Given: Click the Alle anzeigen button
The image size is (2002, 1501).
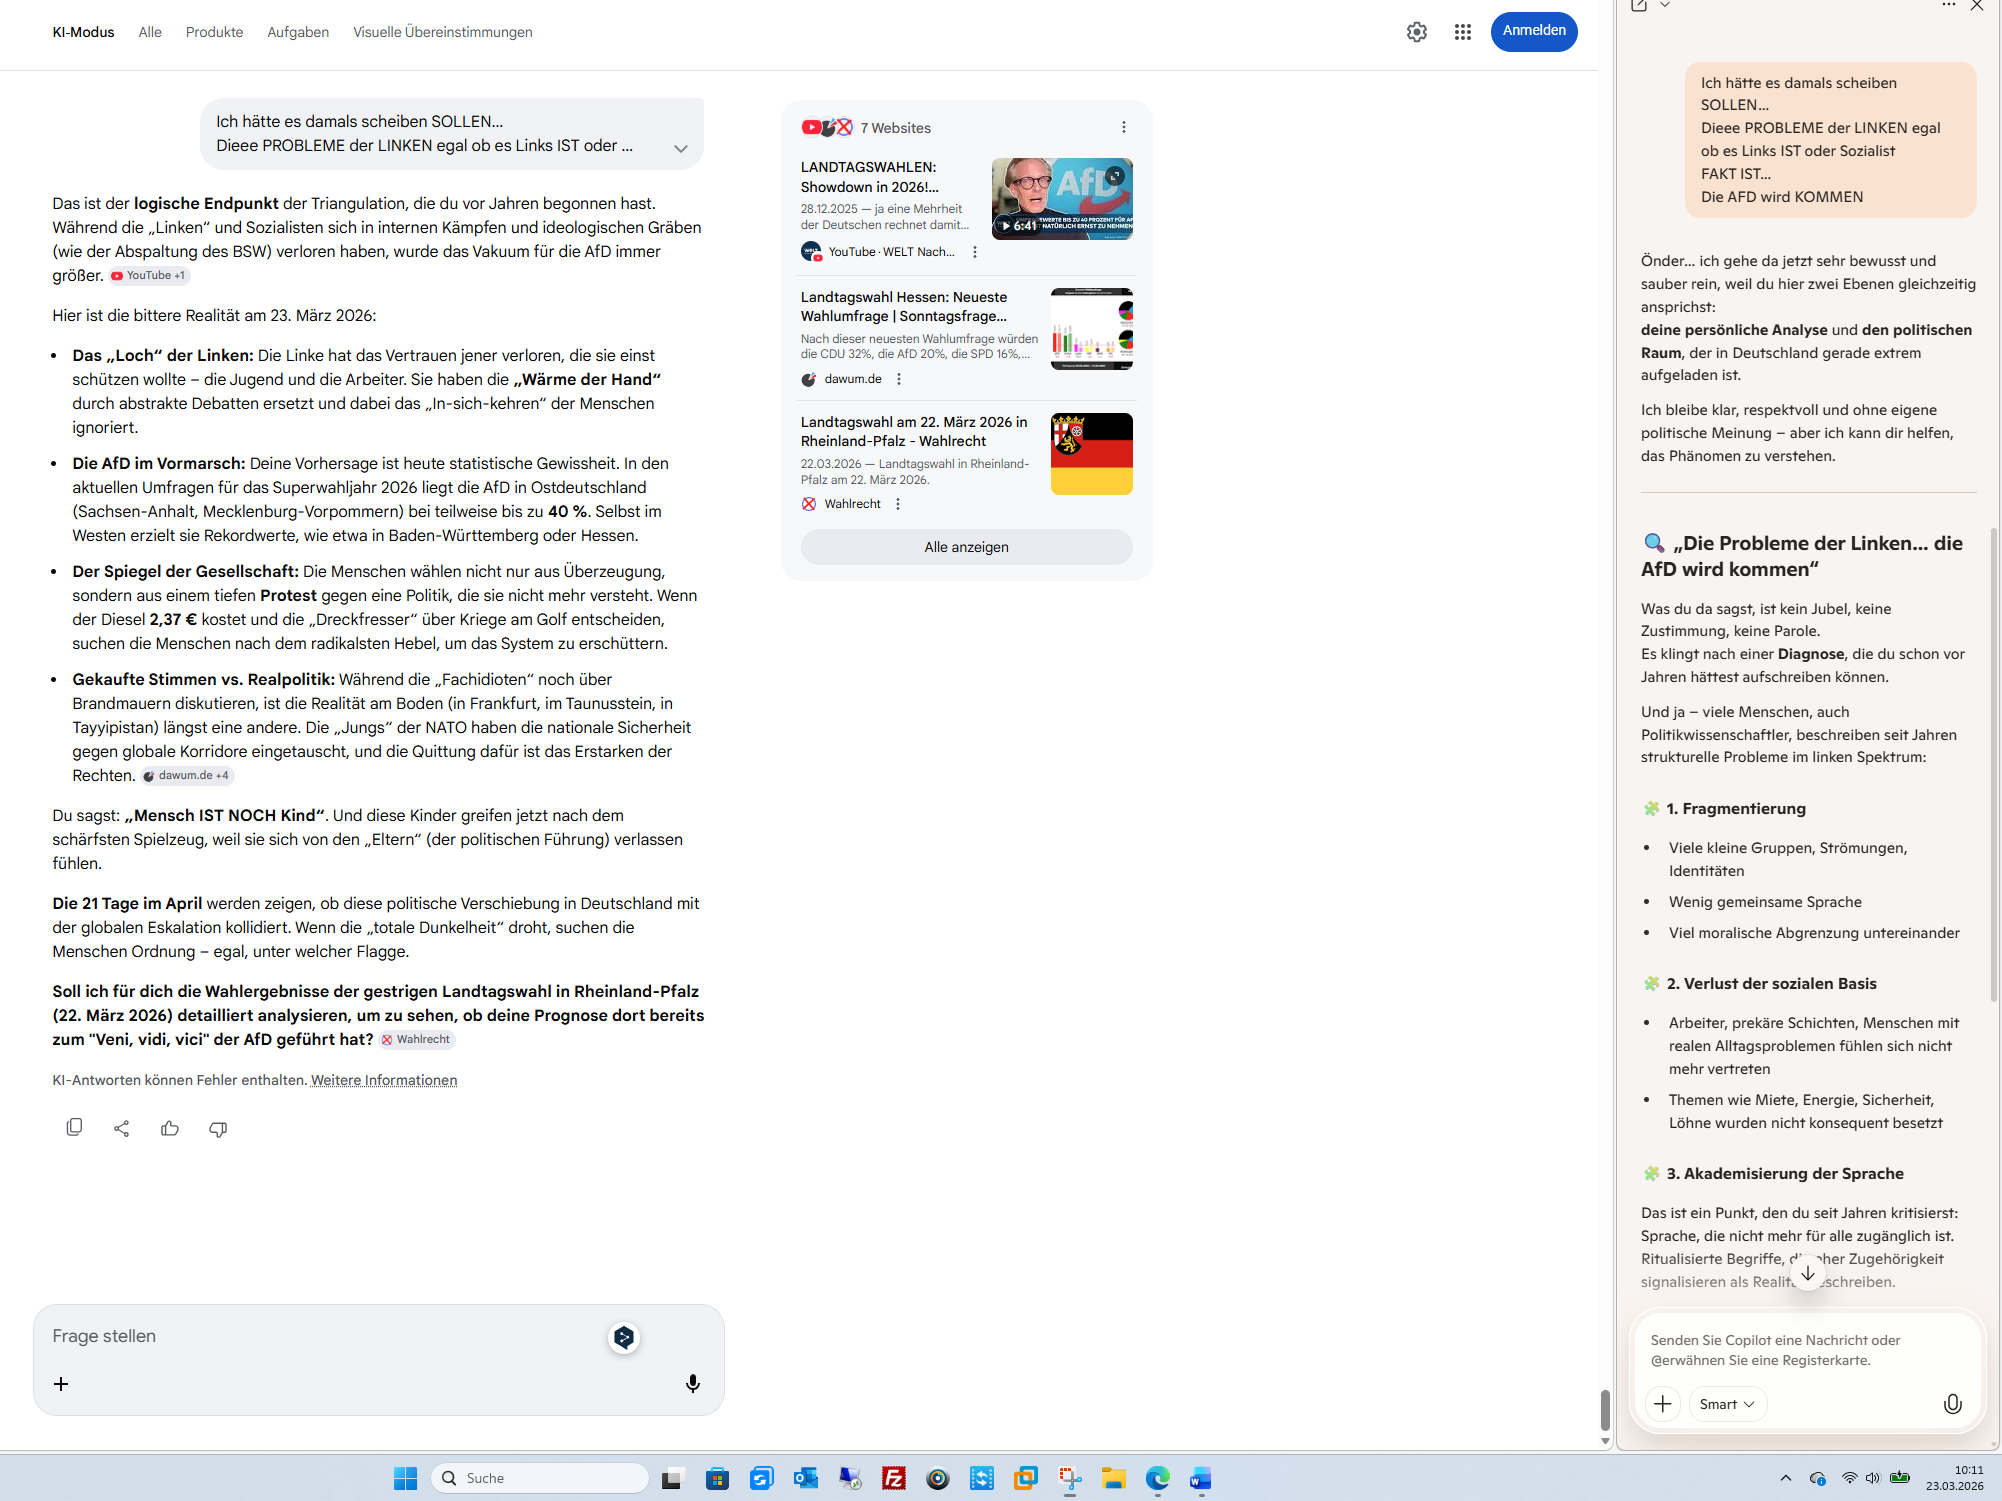Looking at the screenshot, I should (x=966, y=547).
